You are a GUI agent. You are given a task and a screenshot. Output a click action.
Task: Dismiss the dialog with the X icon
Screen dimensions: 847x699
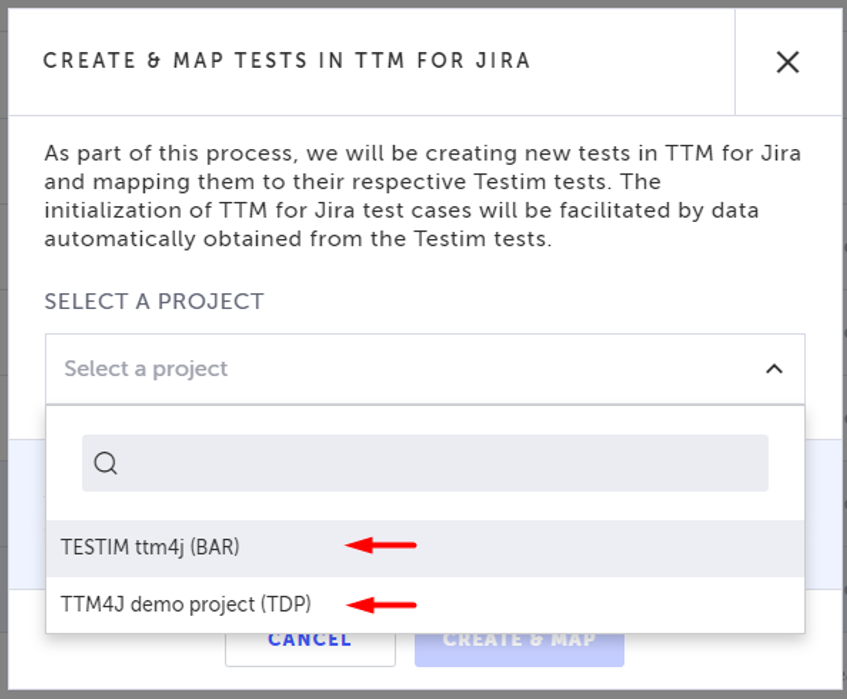coord(788,62)
